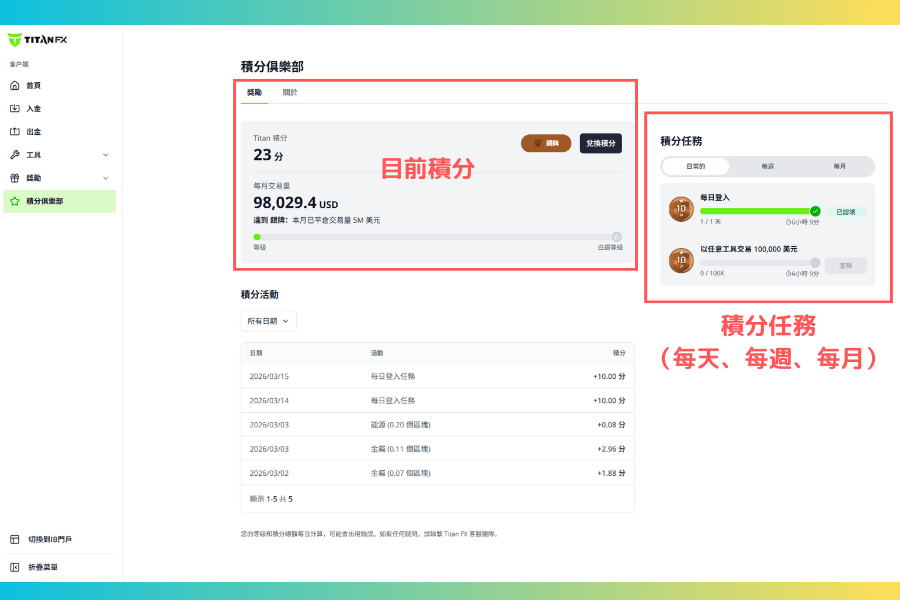Click the 入金 deposit icon
This screenshot has width=900, height=600.
[14, 109]
